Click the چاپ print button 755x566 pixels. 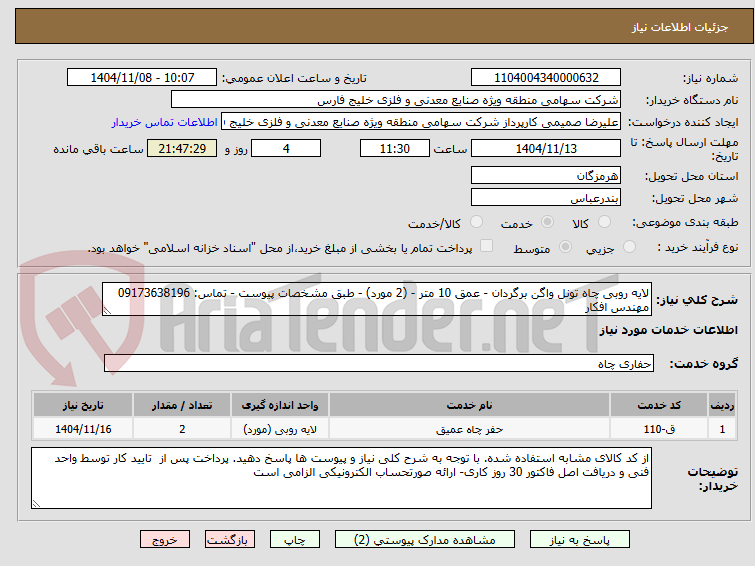[x=295, y=540]
